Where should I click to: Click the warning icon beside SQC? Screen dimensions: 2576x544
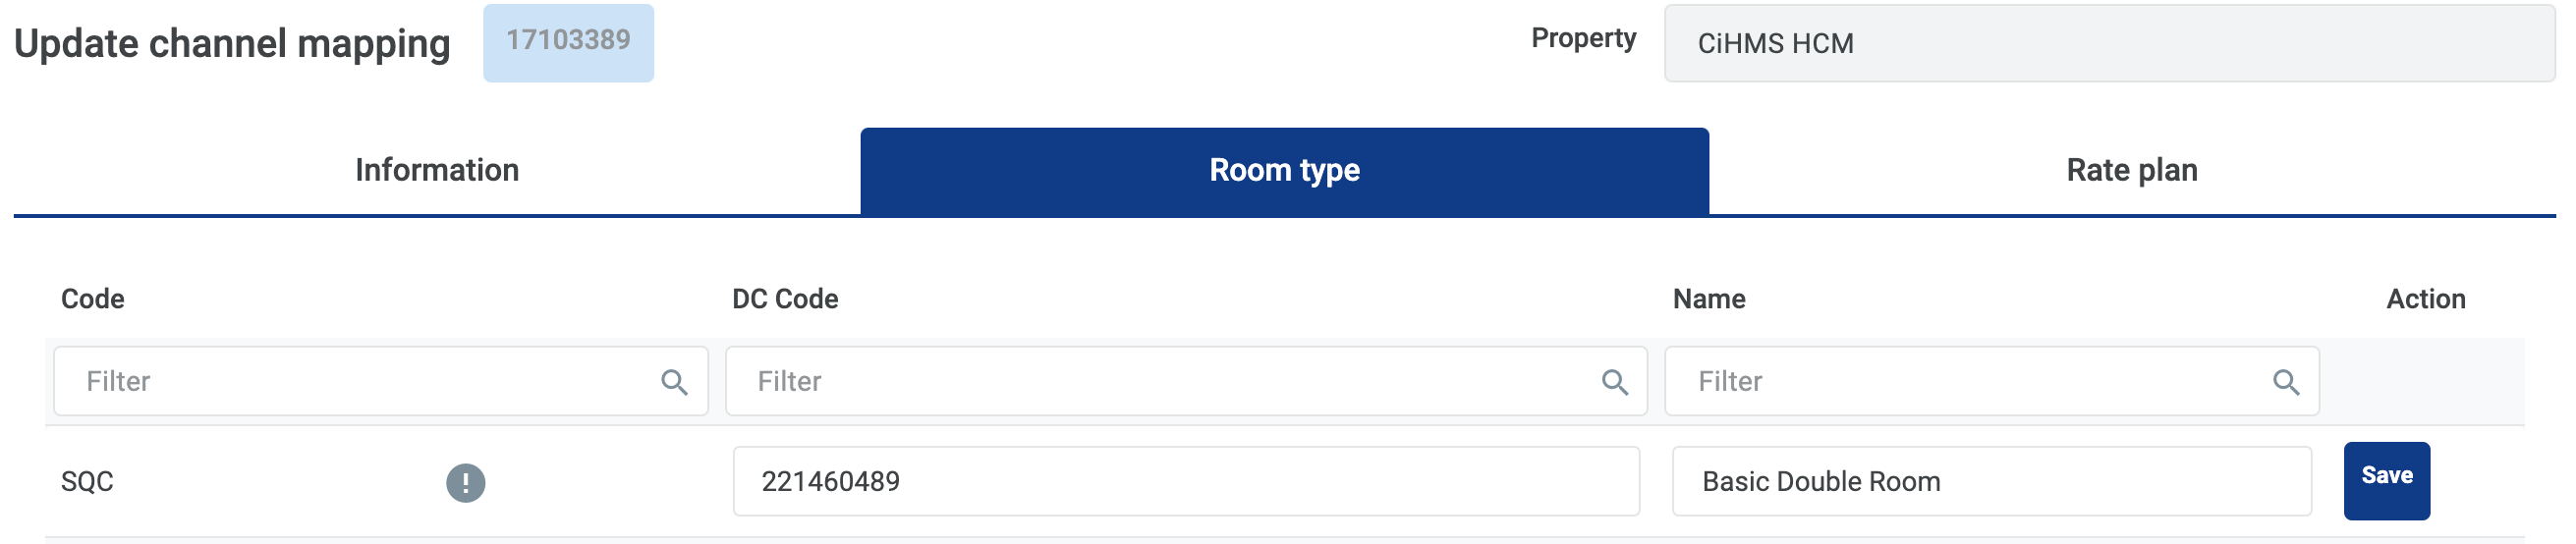pos(465,483)
